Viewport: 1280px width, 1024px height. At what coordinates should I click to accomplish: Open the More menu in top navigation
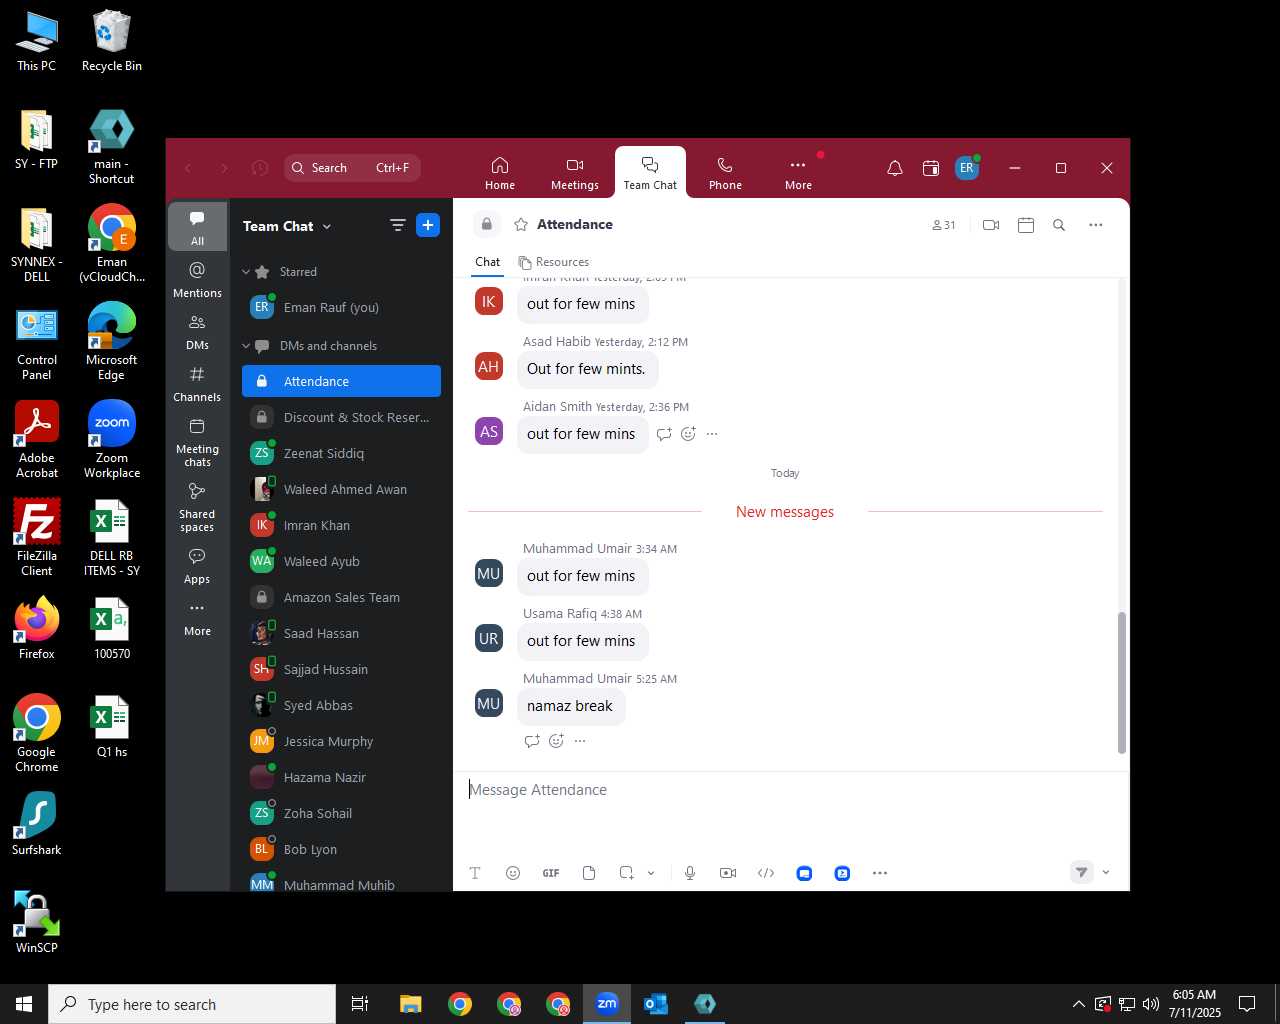pyautogui.click(x=798, y=173)
